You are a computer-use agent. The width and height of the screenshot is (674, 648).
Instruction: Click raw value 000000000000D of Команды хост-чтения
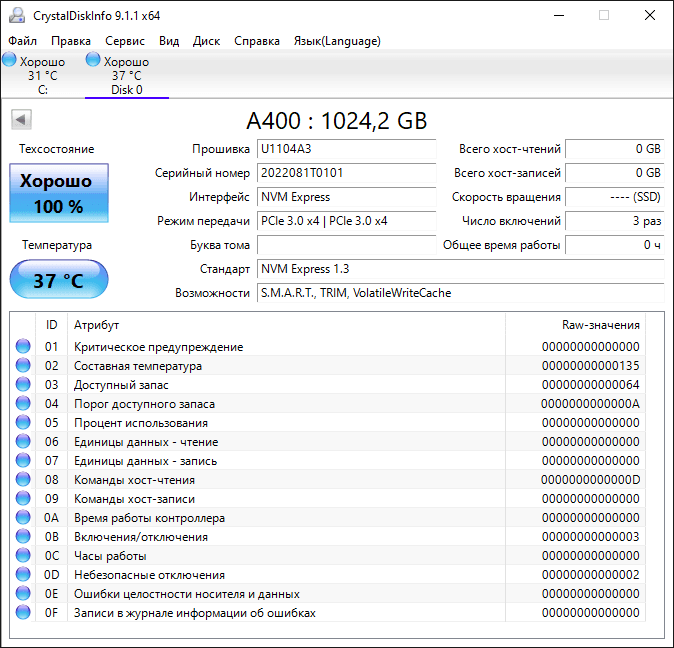590,480
